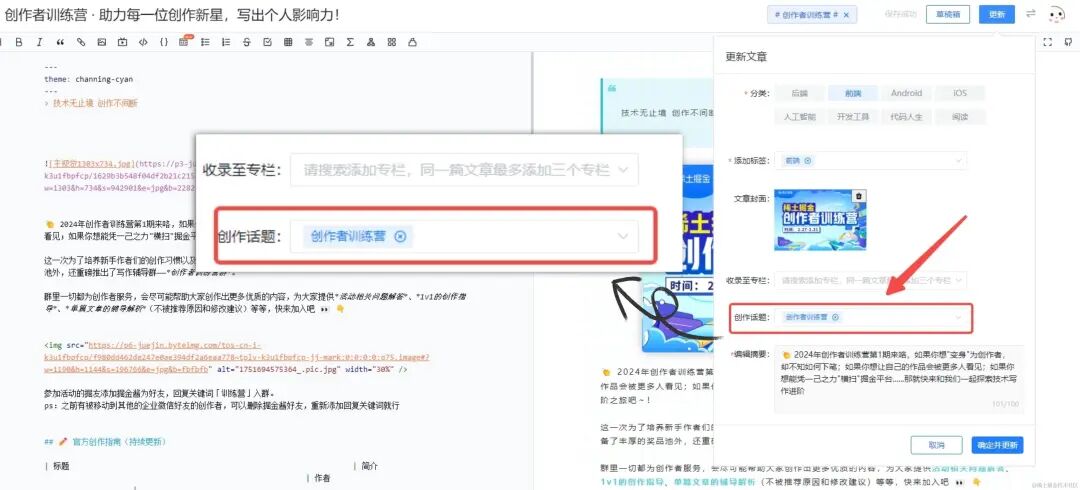
Task: Open the code highlight style icon
Action: click(412, 43)
